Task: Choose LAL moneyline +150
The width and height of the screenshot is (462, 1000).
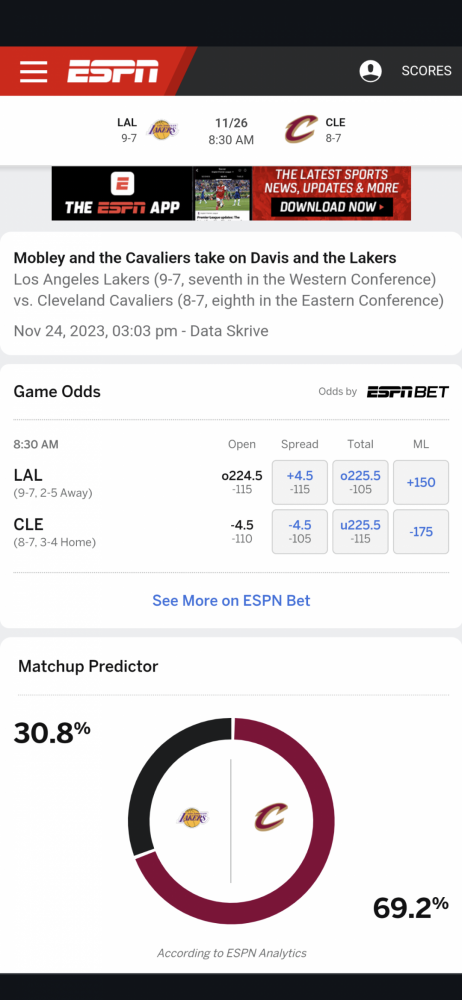Action: 421,482
